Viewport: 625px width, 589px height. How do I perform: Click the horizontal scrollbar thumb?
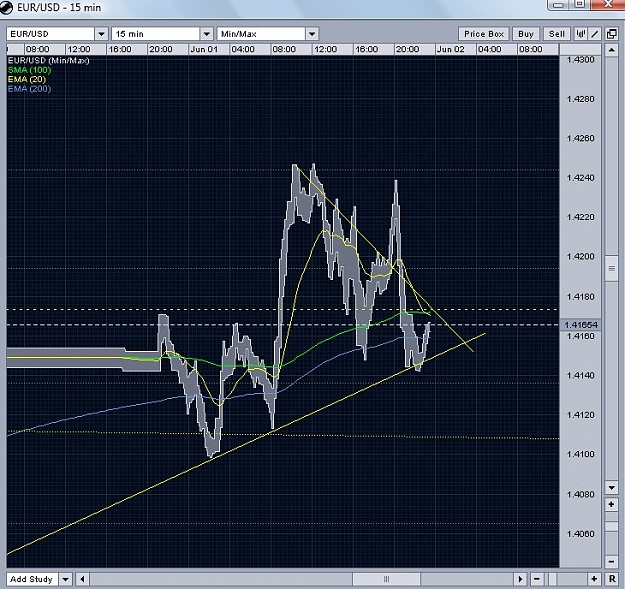pyautogui.click(x=386, y=579)
